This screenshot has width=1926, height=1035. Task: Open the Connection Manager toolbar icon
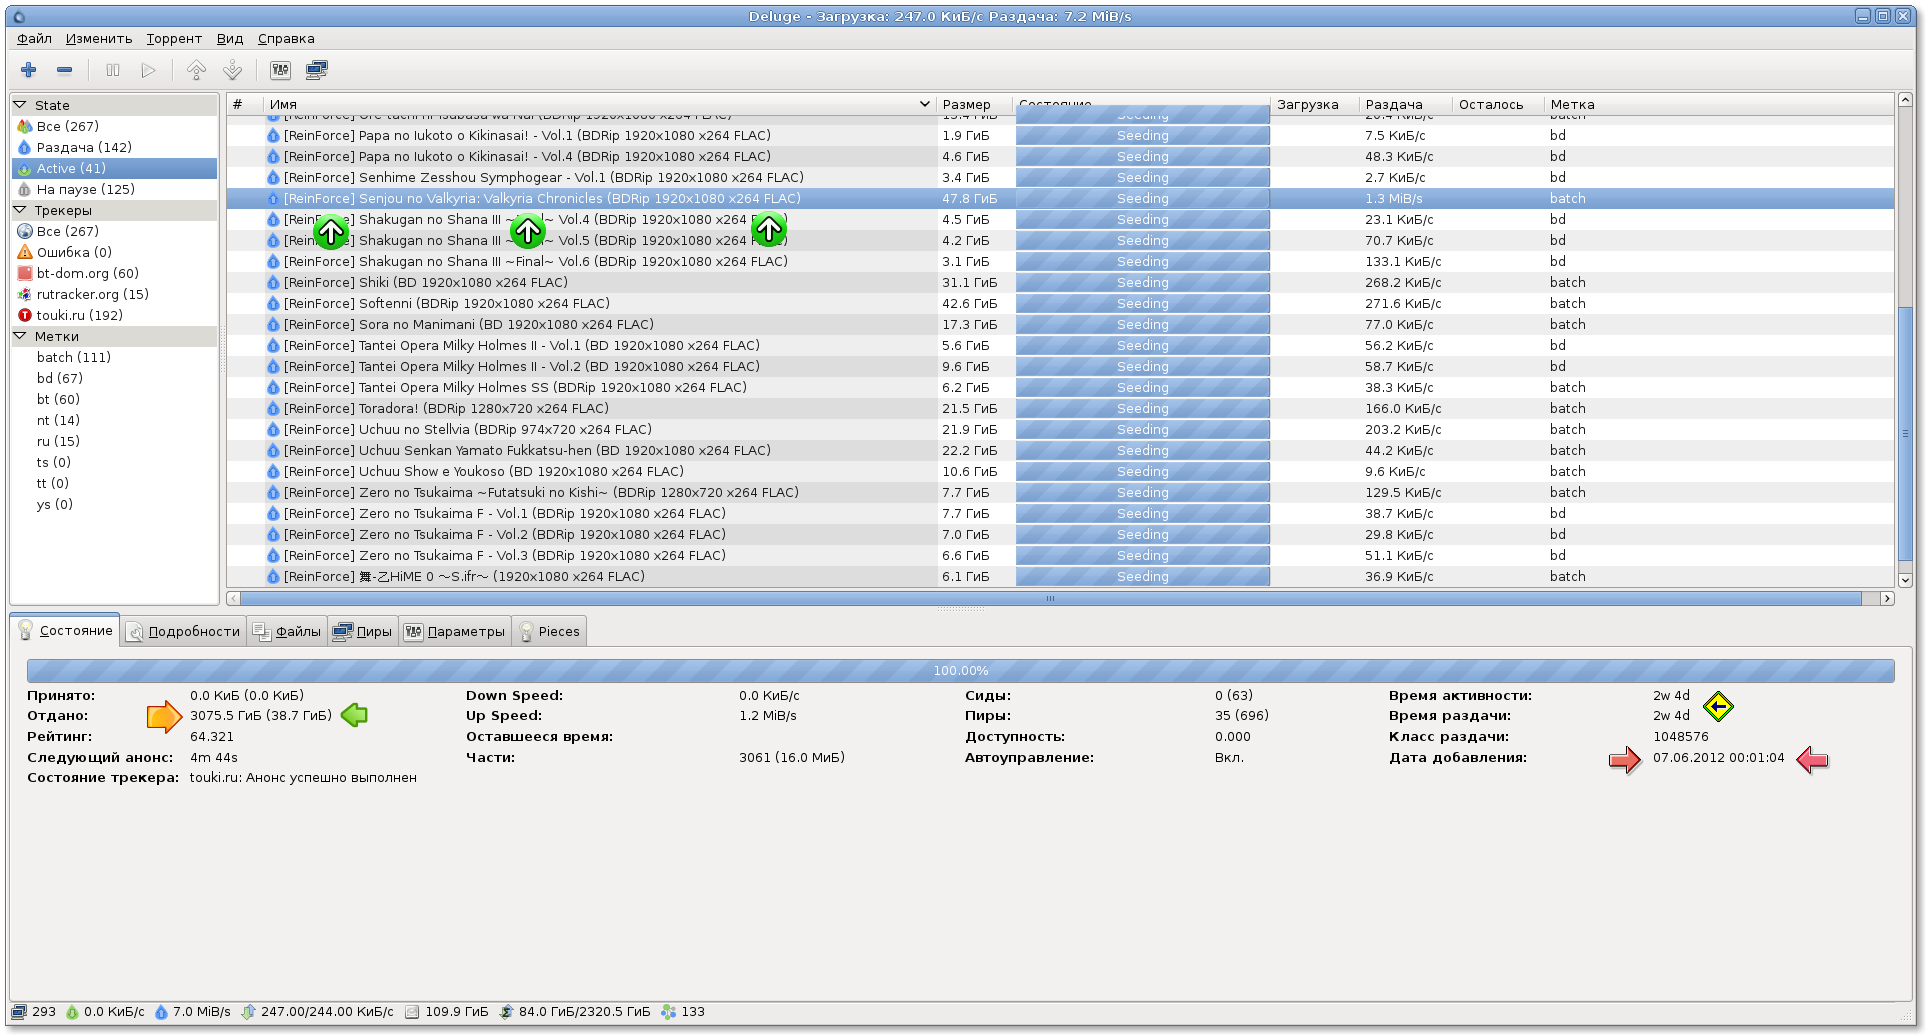coord(316,70)
